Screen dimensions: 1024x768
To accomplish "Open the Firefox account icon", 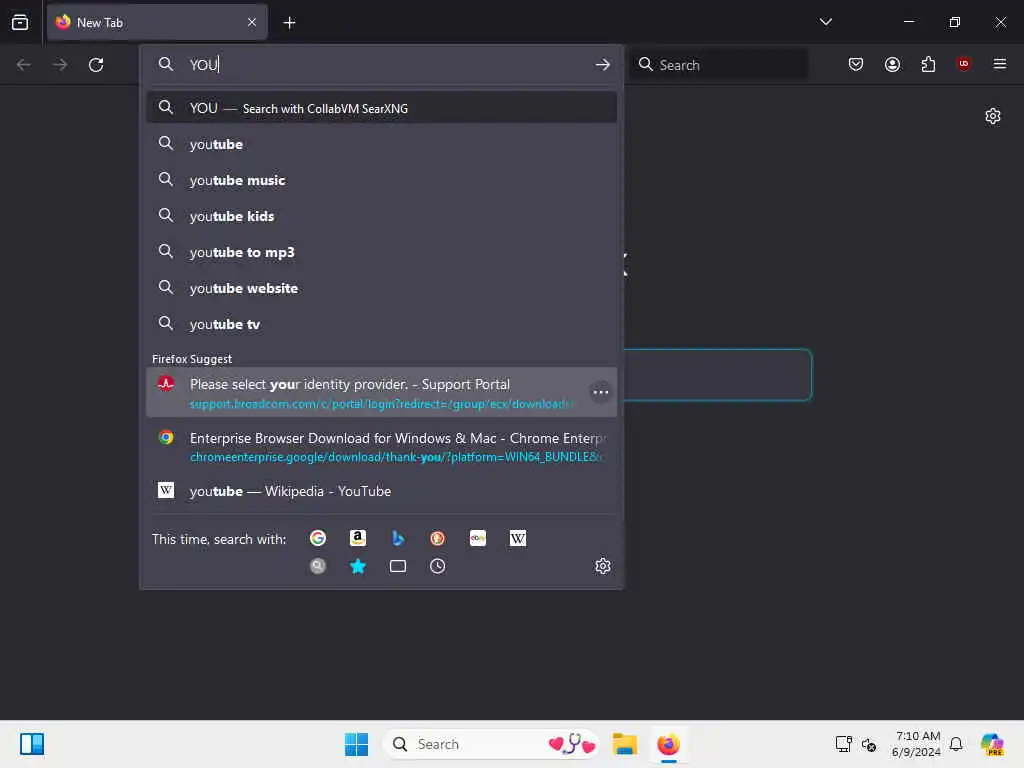I will coord(892,64).
